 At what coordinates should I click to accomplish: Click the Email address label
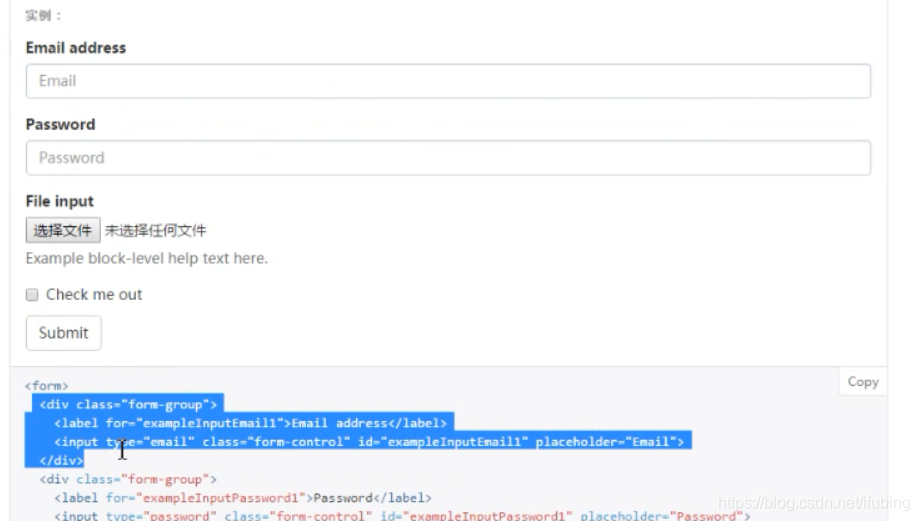pos(76,48)
